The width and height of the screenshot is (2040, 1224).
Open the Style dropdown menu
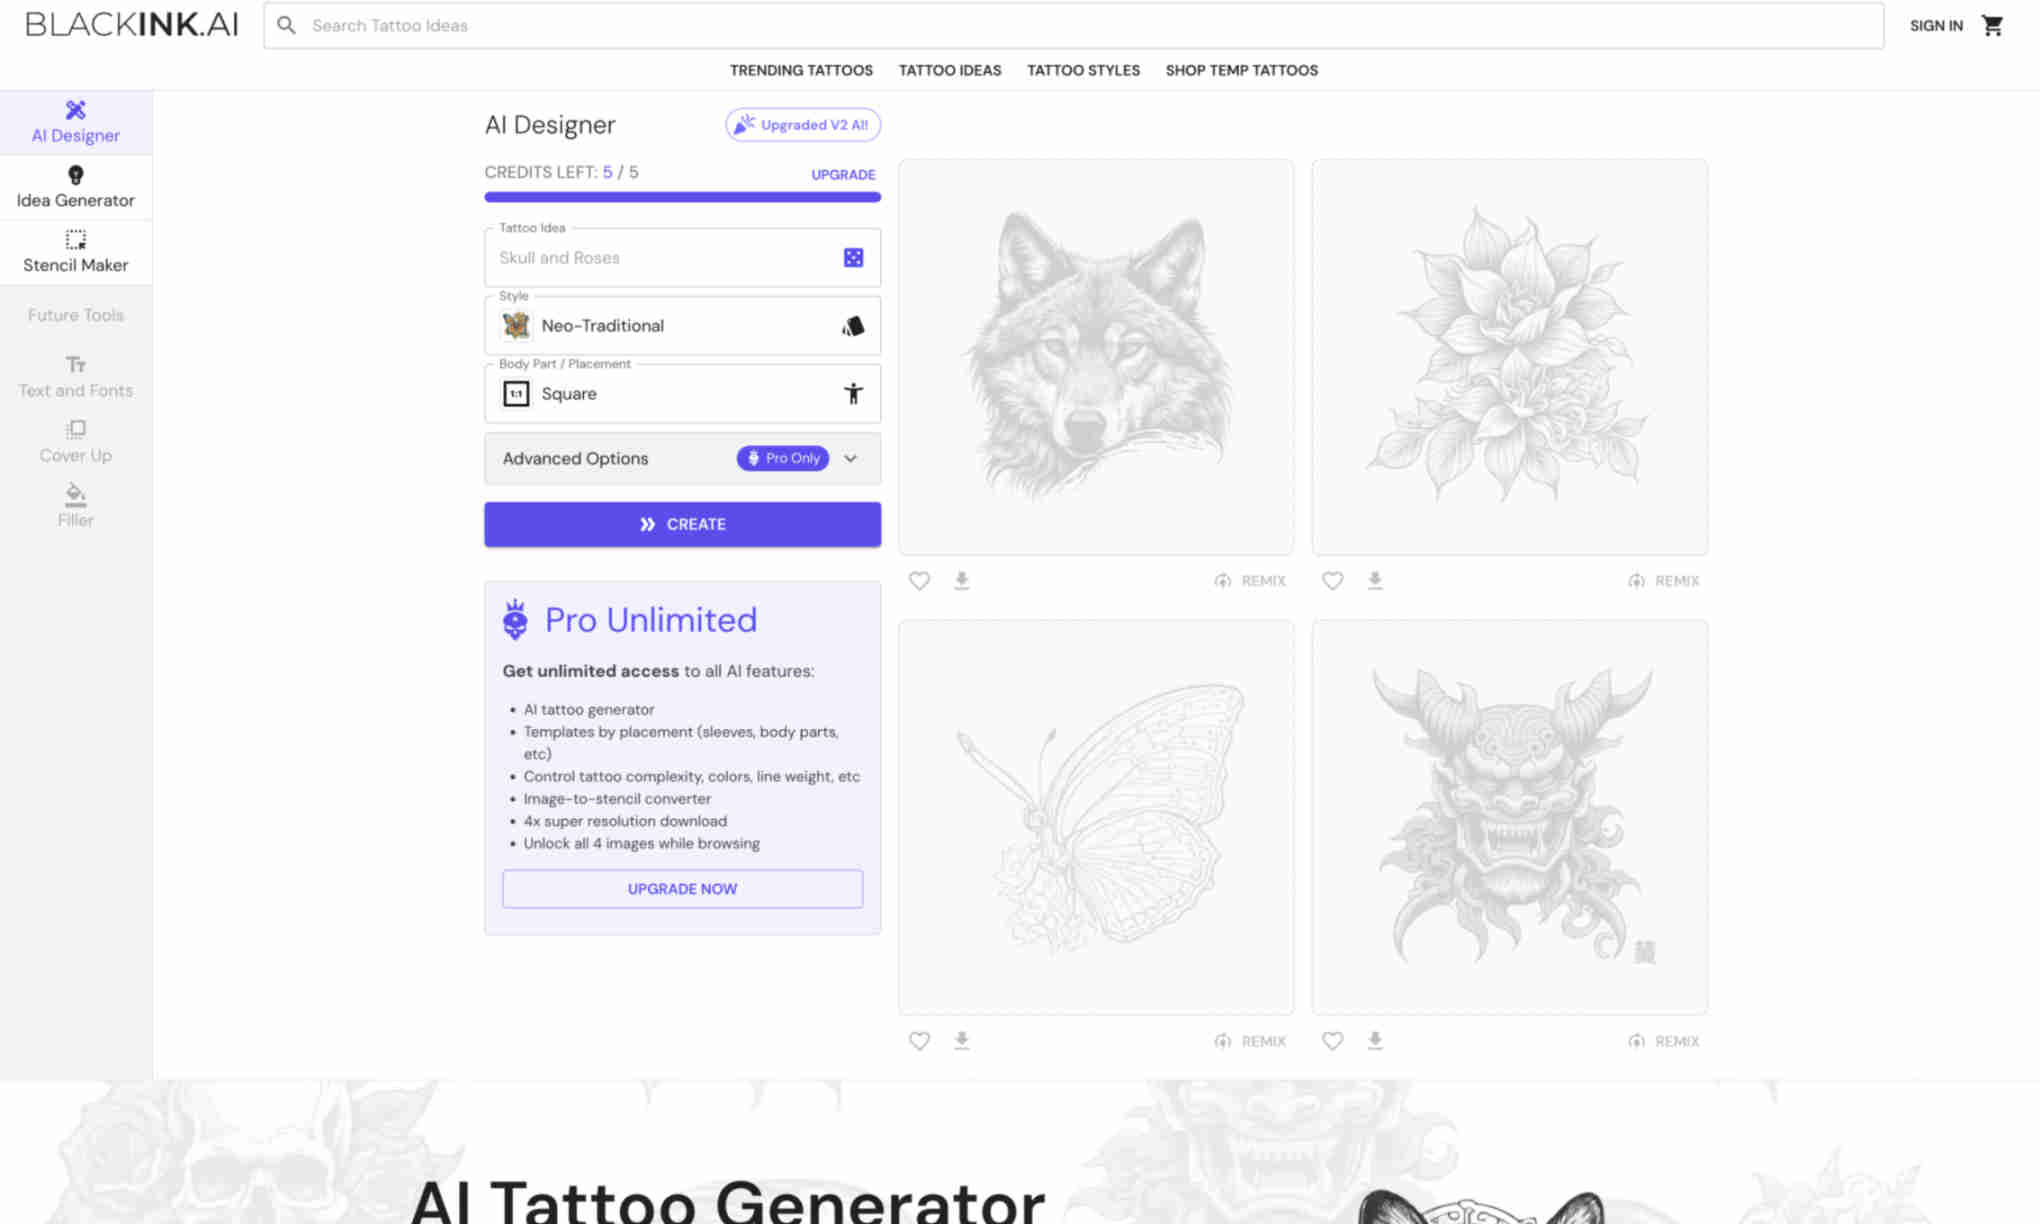tap(682, 325)
